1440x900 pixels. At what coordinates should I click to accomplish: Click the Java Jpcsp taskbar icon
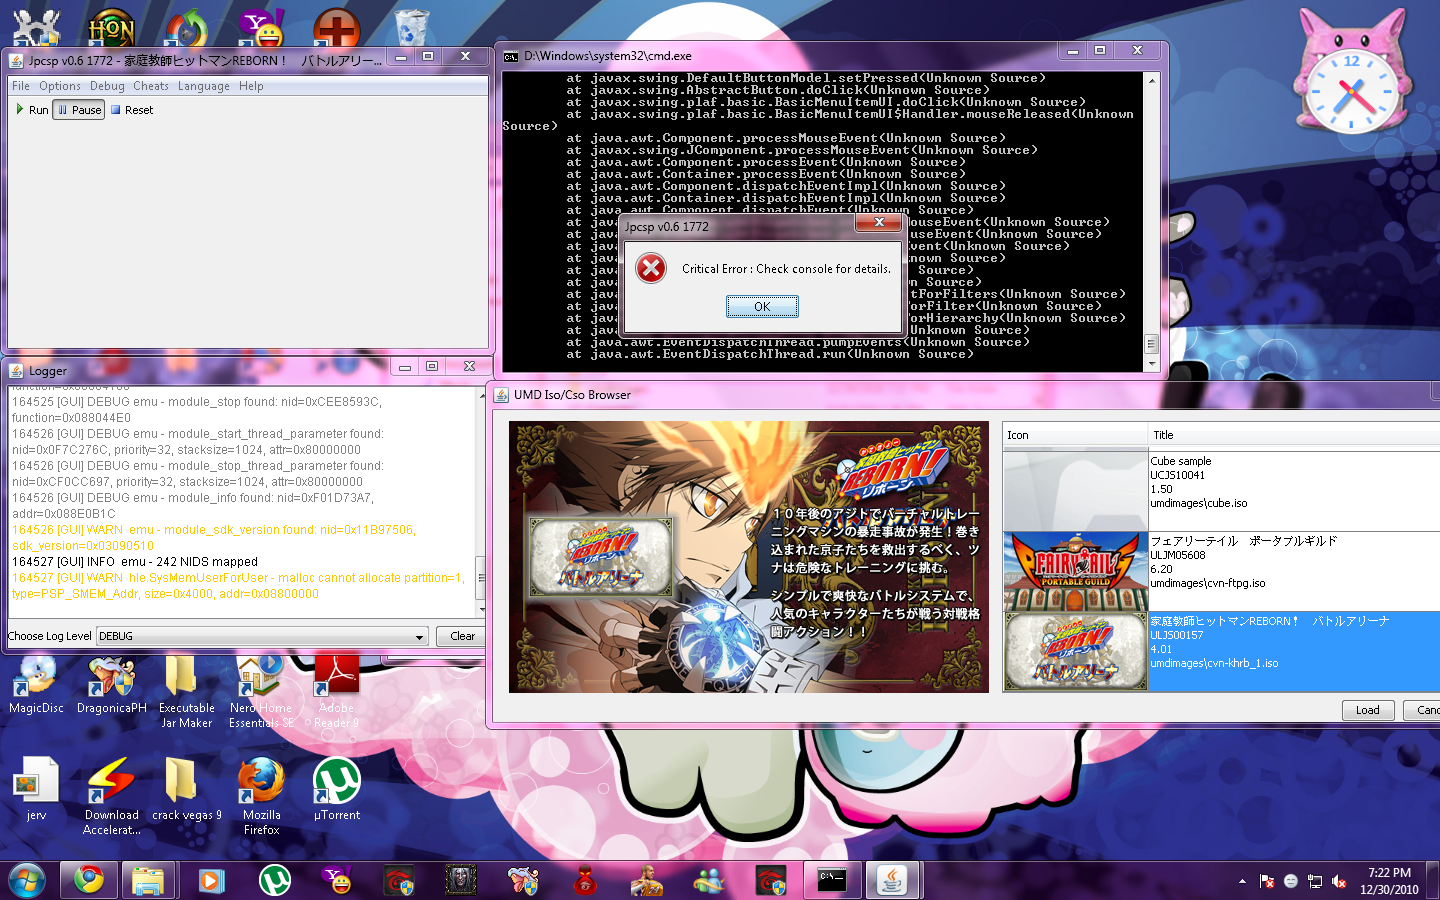pos(892,880)
